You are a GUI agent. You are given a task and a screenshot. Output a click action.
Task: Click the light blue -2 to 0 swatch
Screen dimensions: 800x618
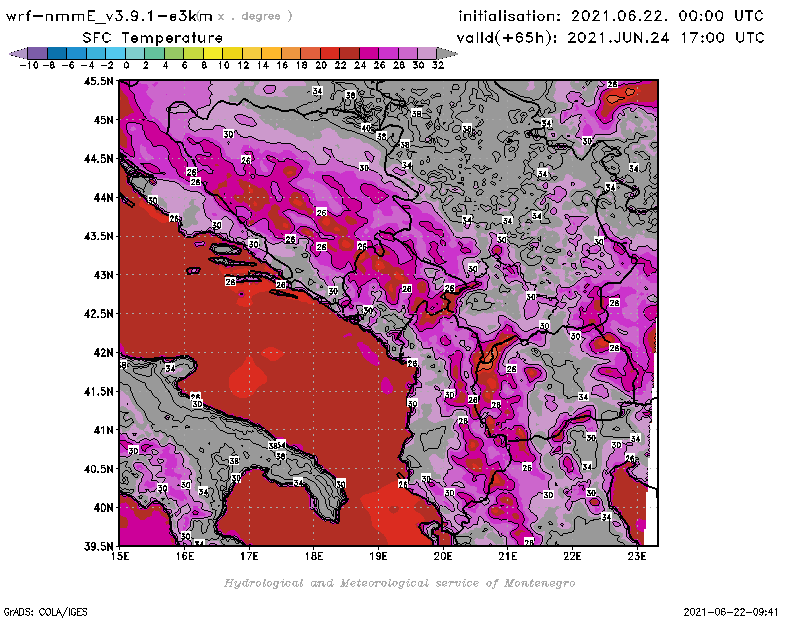click(115, 53)
